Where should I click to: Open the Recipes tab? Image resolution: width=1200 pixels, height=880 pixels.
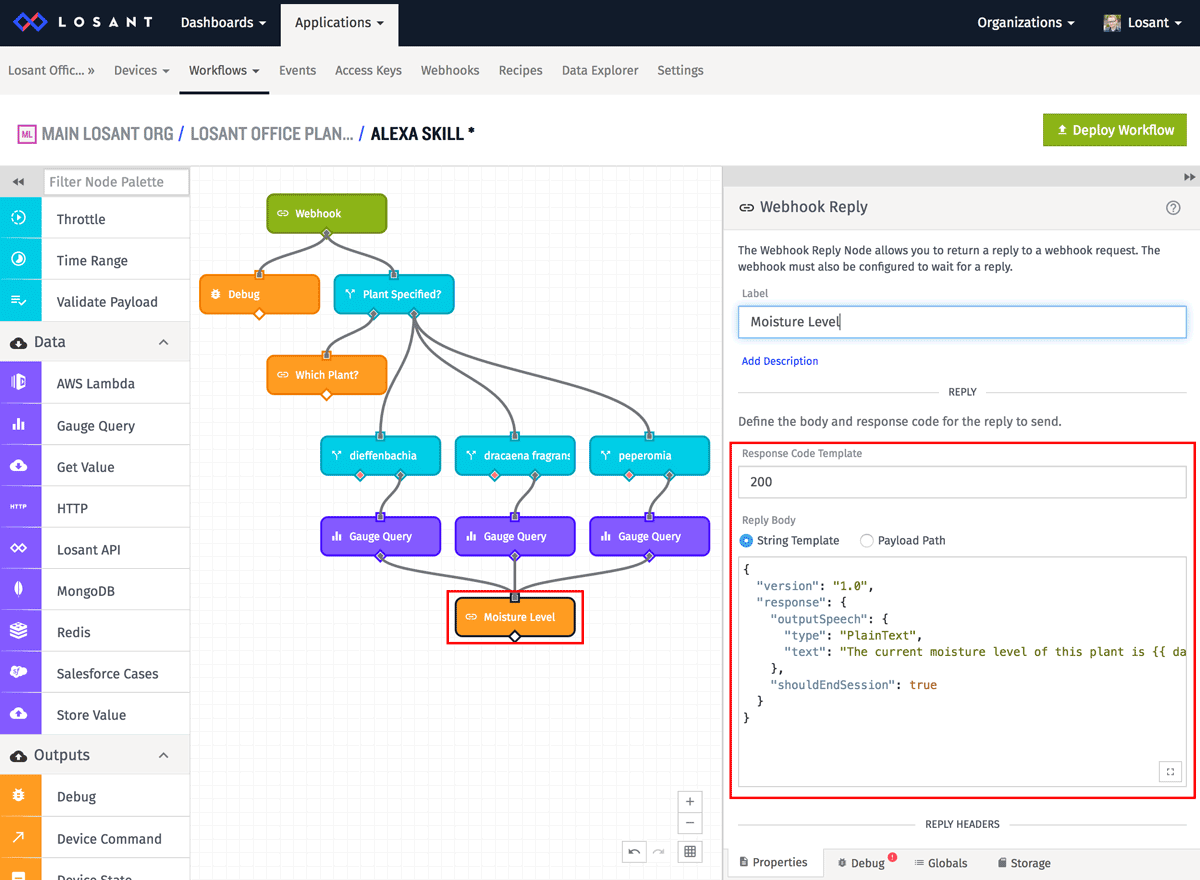tap(520, 70)
